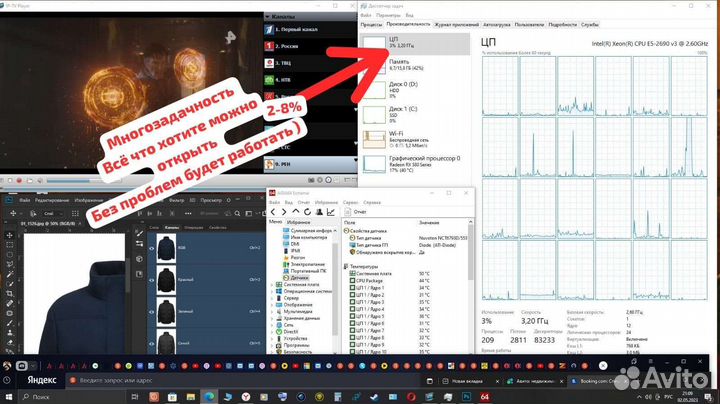Click the Windows Start button
Viewport: 720px width, 404px height.
coord(8,397)
